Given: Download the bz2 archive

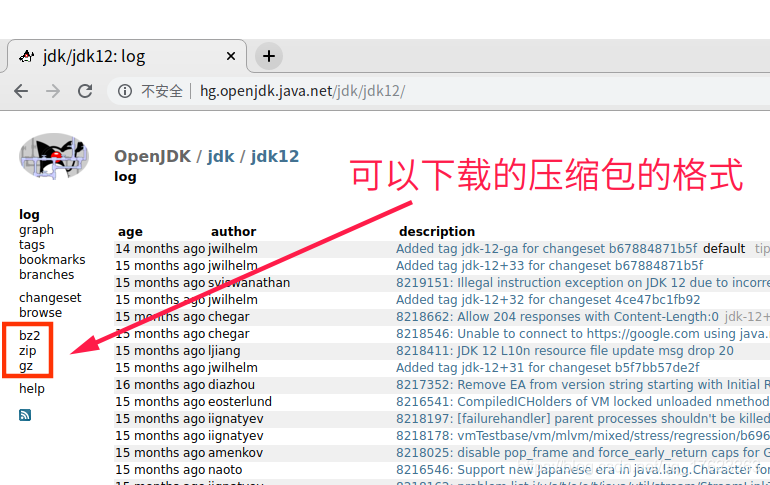Looking at the screenshot, I should pos(29,336).
